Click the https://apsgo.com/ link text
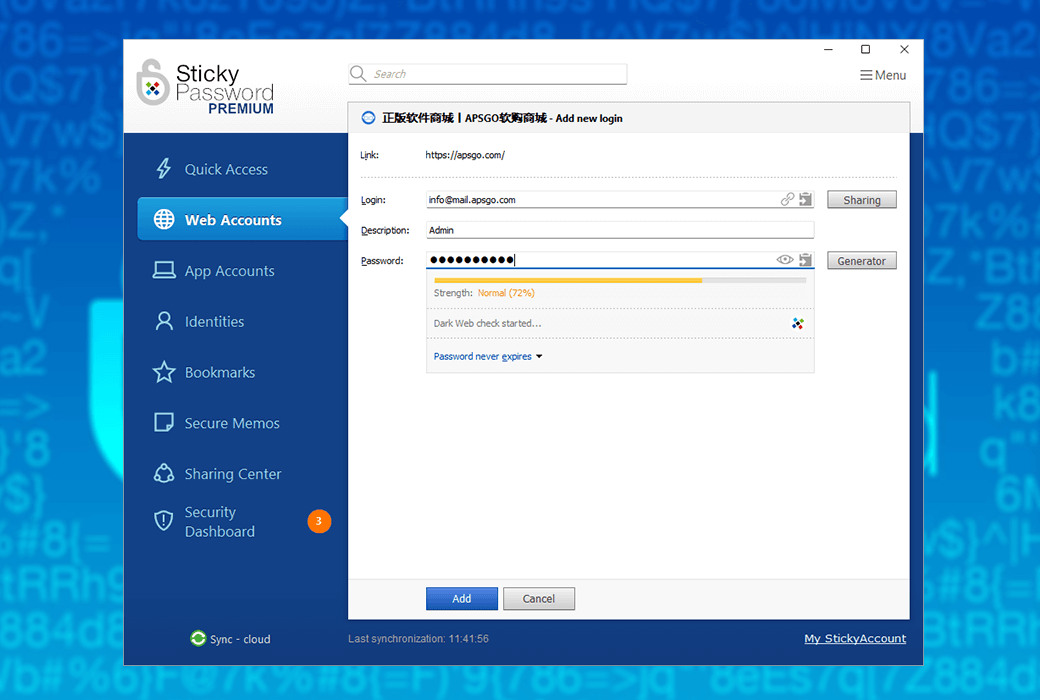 [465, 155]
